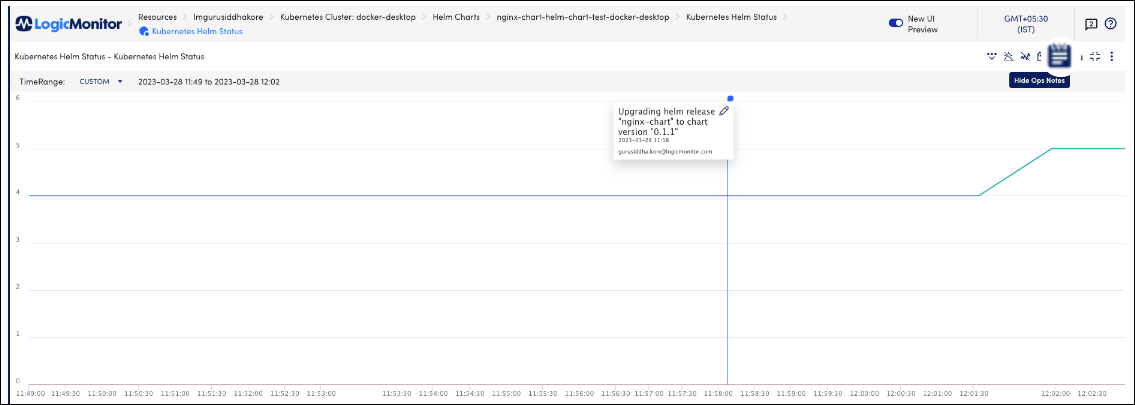Toggle the New UI Preview switch
The width and height of the screenshot is (1135, 405).
pos(896,22)
